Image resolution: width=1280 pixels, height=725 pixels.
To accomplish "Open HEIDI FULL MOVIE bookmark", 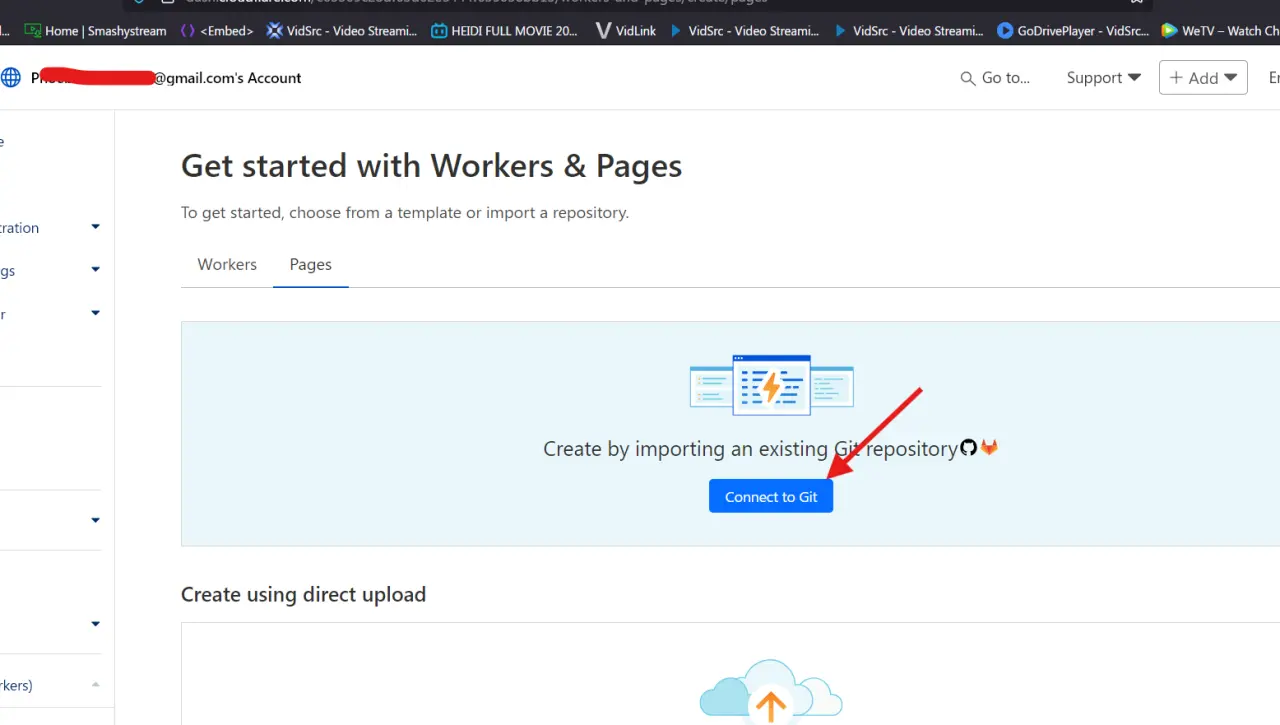I will (x=505, y=31).
